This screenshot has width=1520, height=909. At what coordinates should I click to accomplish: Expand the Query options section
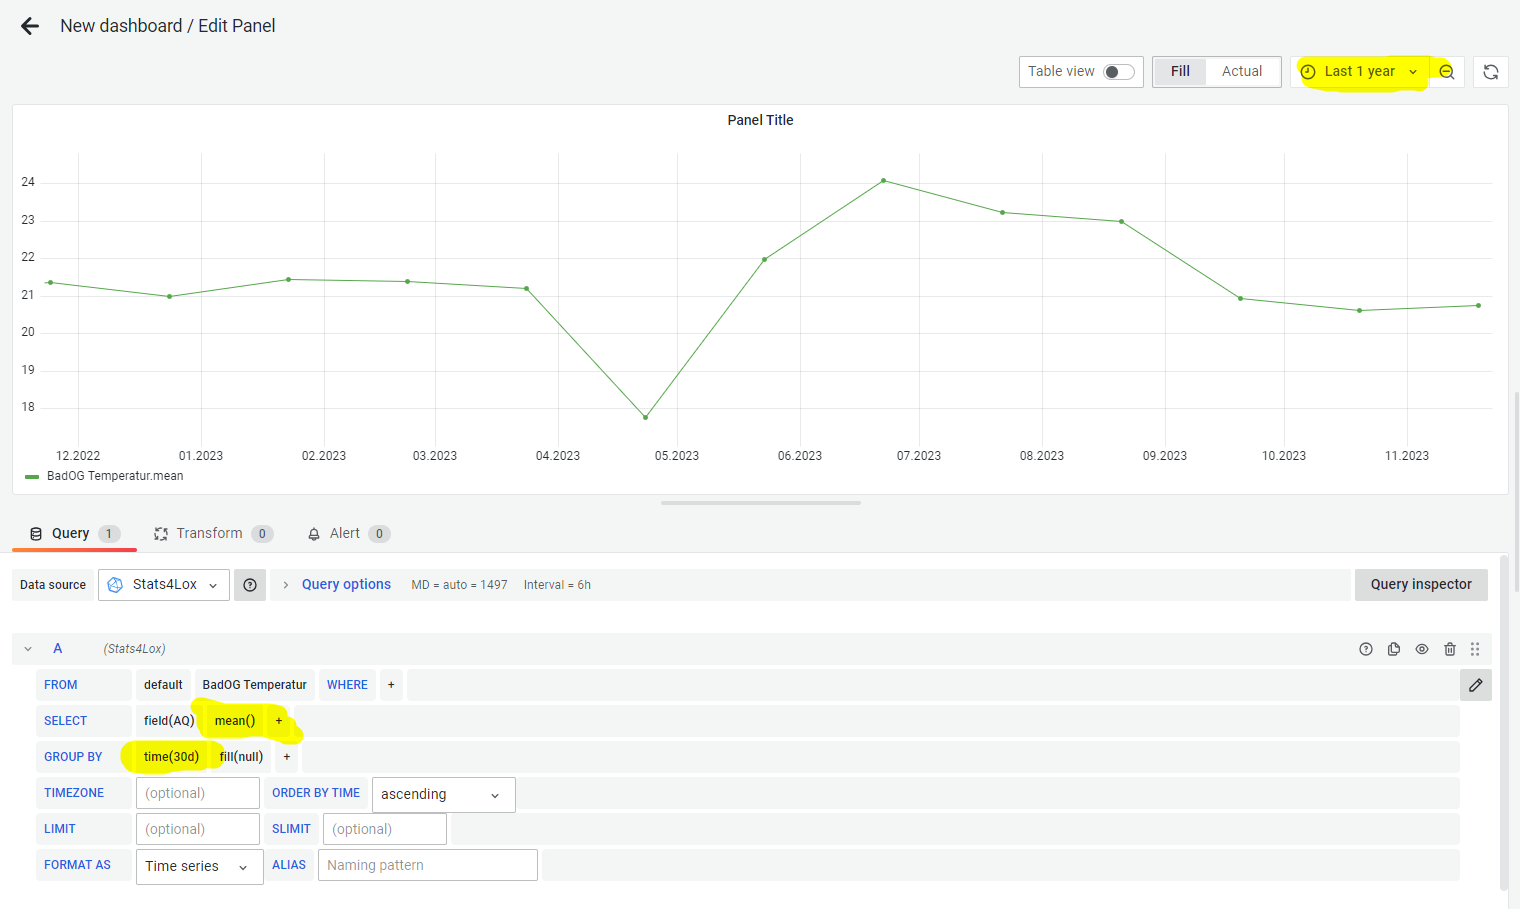pyautogui.click(x=346, y=585)
